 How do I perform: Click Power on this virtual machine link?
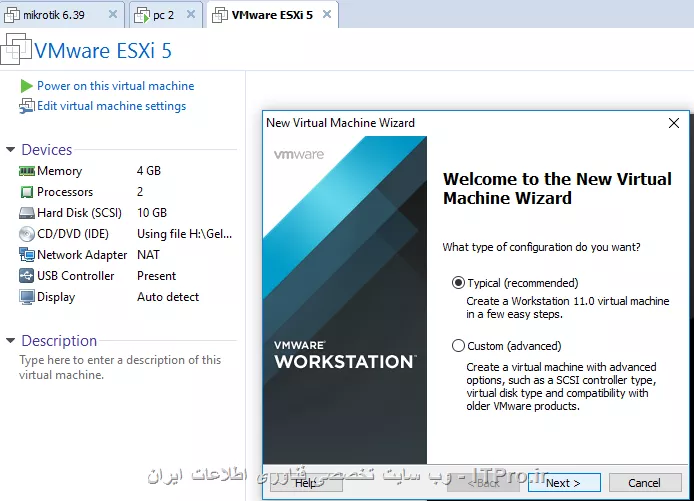116,86
